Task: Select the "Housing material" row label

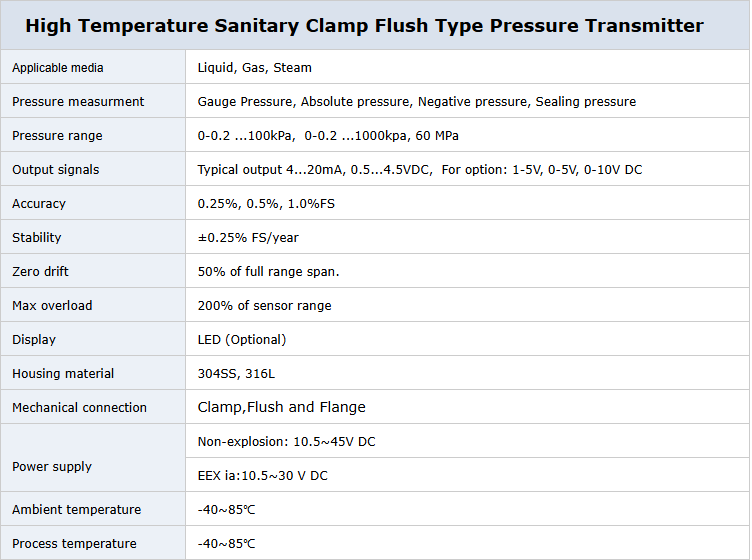Action: tap(63, 374)
